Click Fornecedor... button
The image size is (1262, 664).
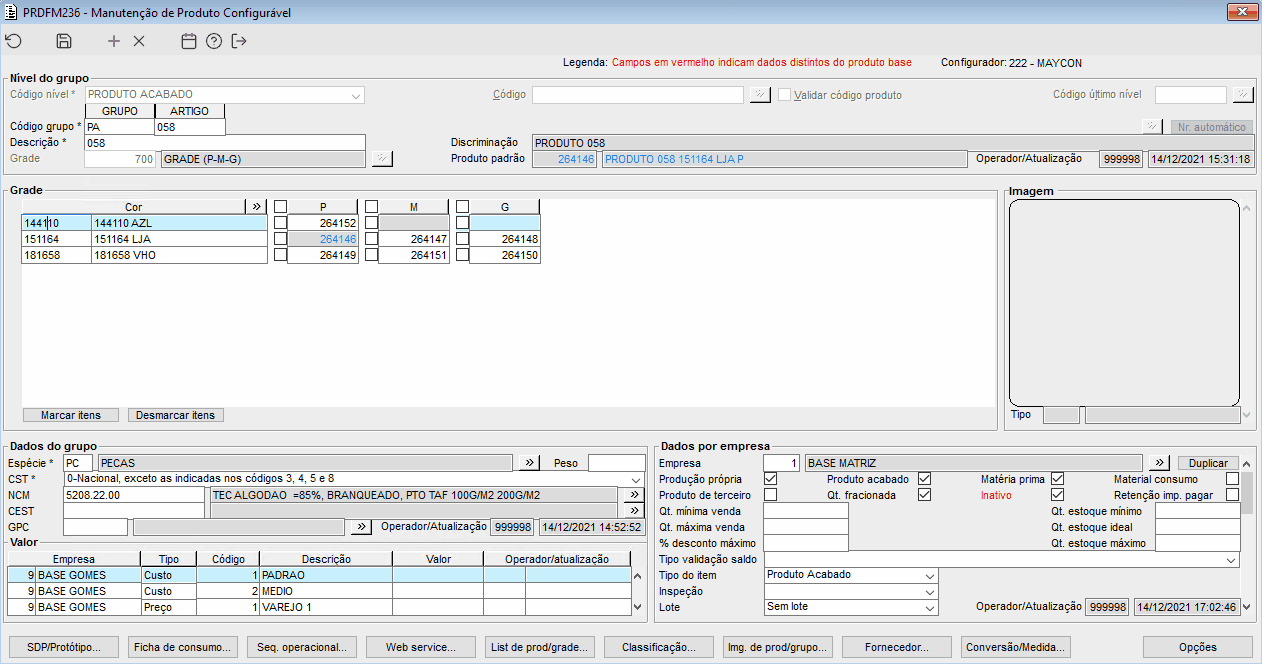897,647
